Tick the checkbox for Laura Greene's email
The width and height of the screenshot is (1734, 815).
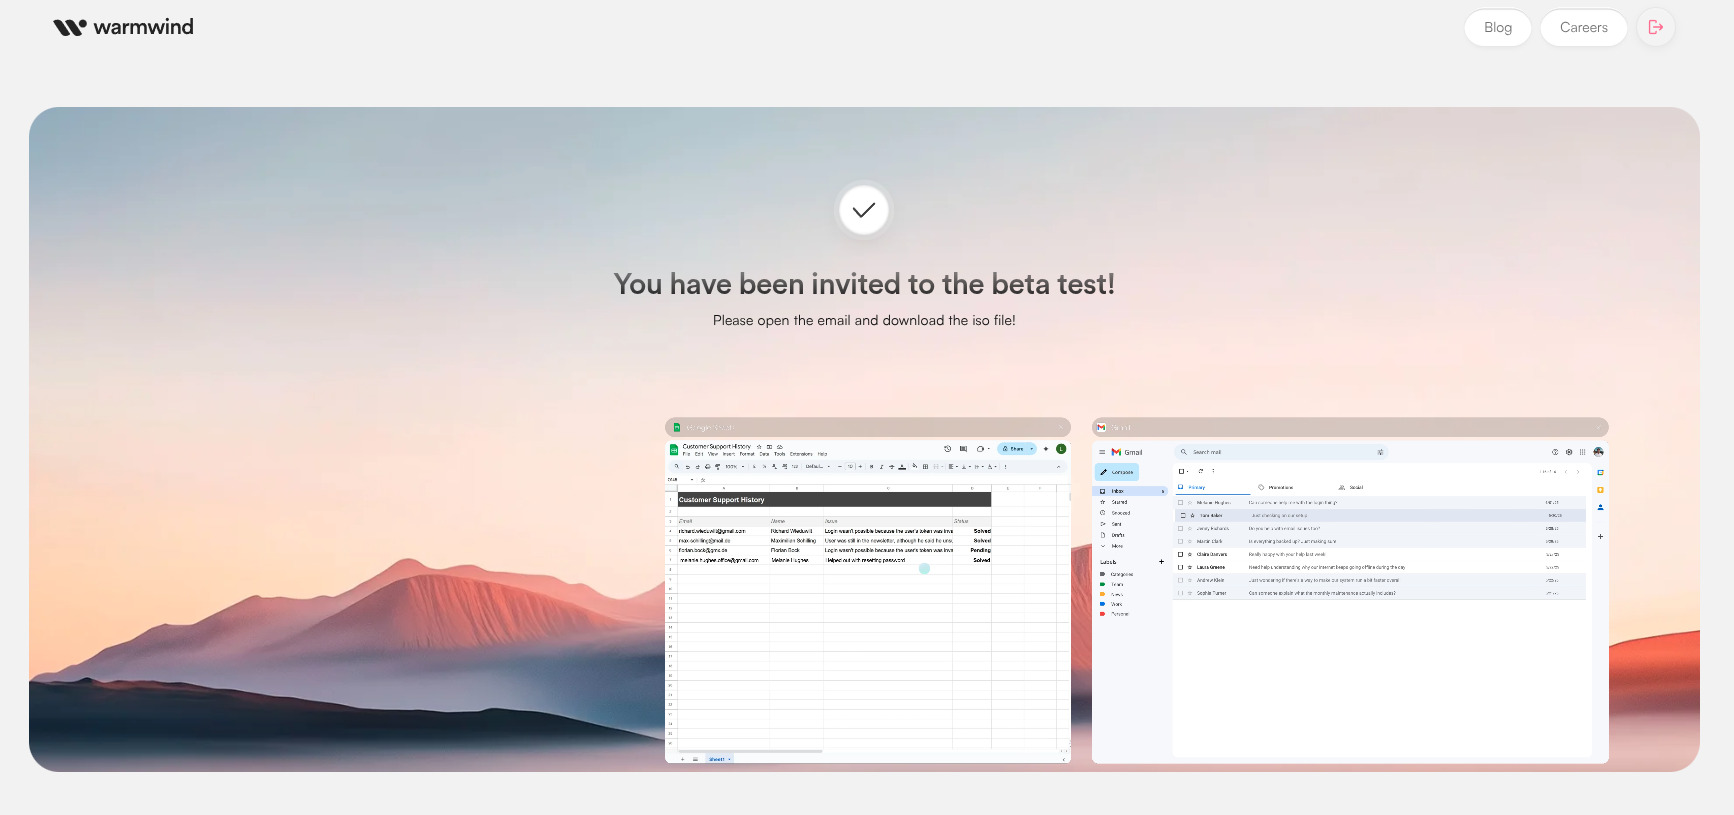[x=1180, y=567]
